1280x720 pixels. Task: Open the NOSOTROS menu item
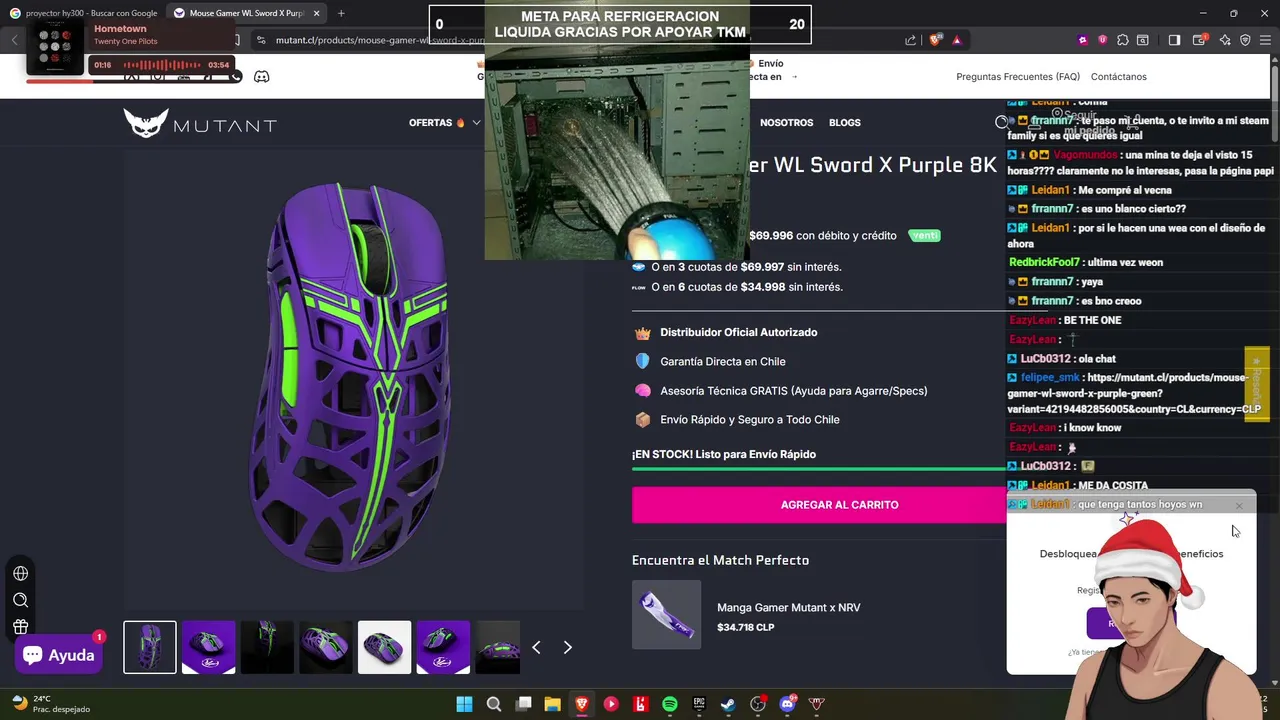coord(786,123)
